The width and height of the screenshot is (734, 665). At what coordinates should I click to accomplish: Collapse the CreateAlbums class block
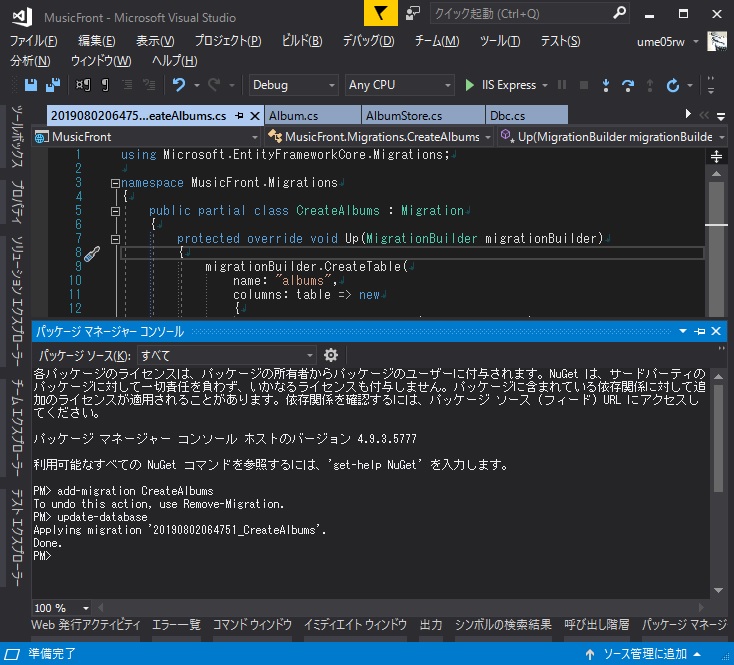click(115, 212)
